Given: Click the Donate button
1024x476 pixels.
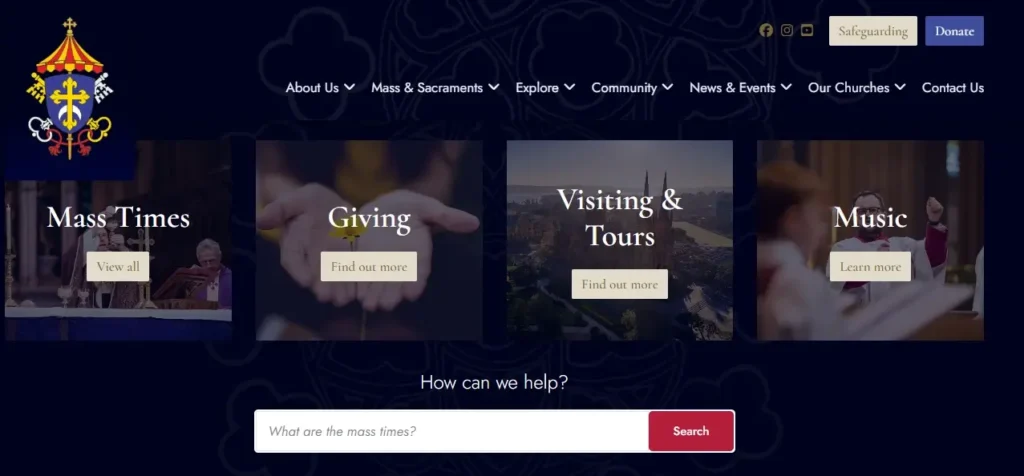Looking at the screenshot, I should tap(954, 31).
